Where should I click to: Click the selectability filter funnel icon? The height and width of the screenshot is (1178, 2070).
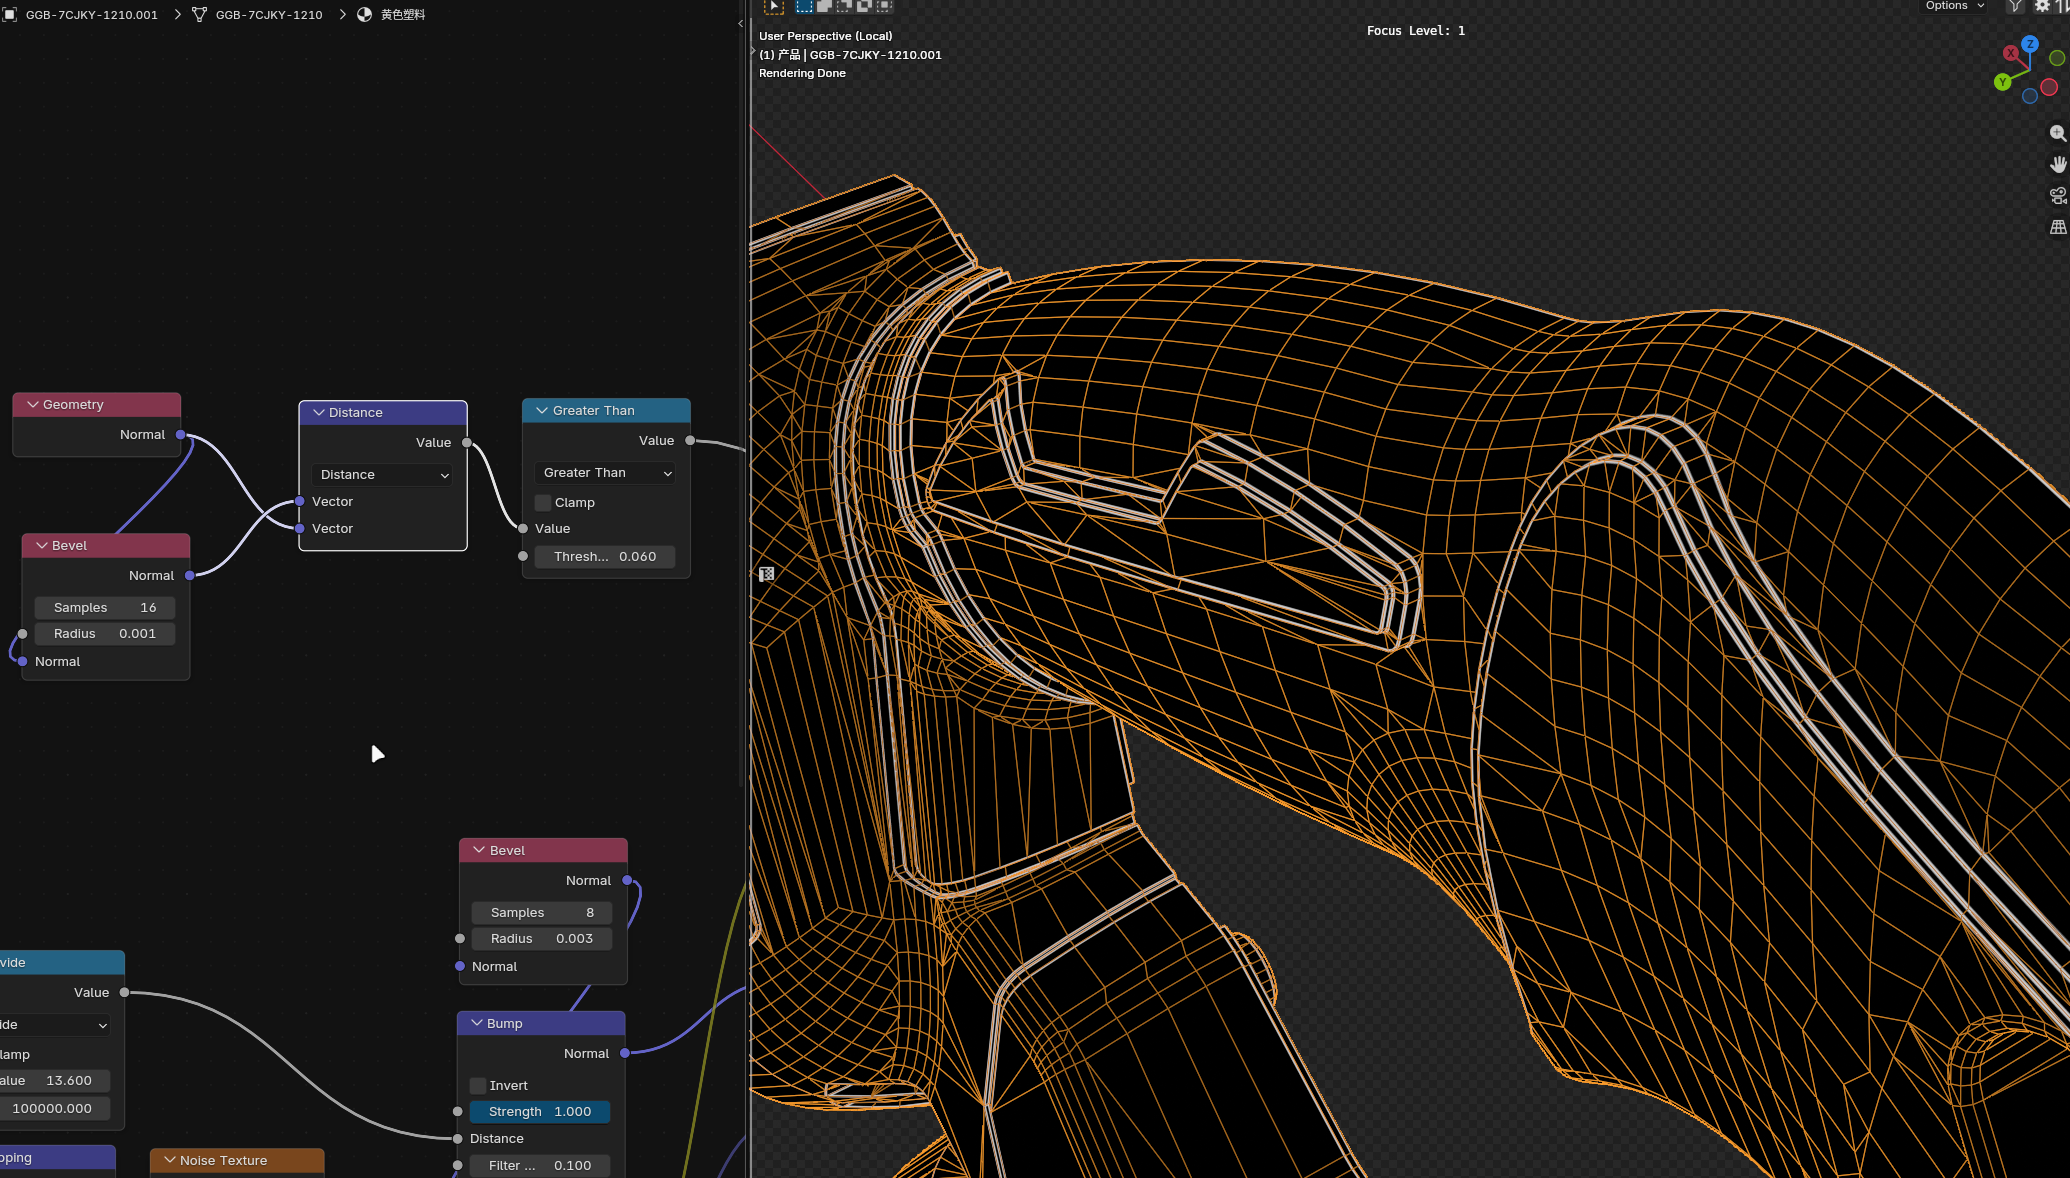click(x=2015, y=6)
